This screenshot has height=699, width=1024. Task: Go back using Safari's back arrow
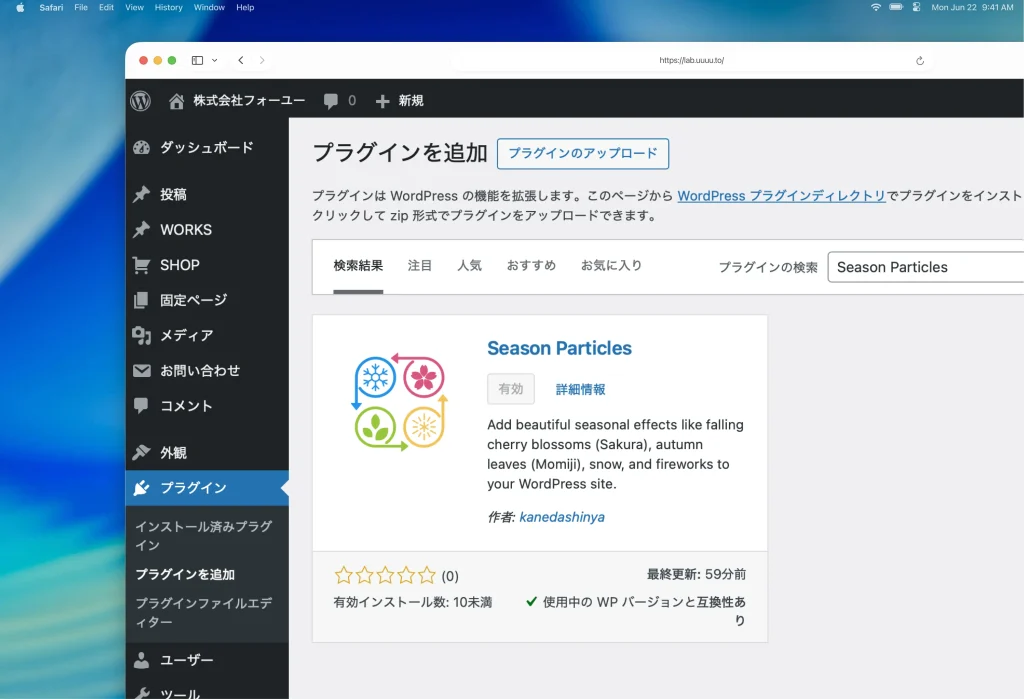(241, 60)
